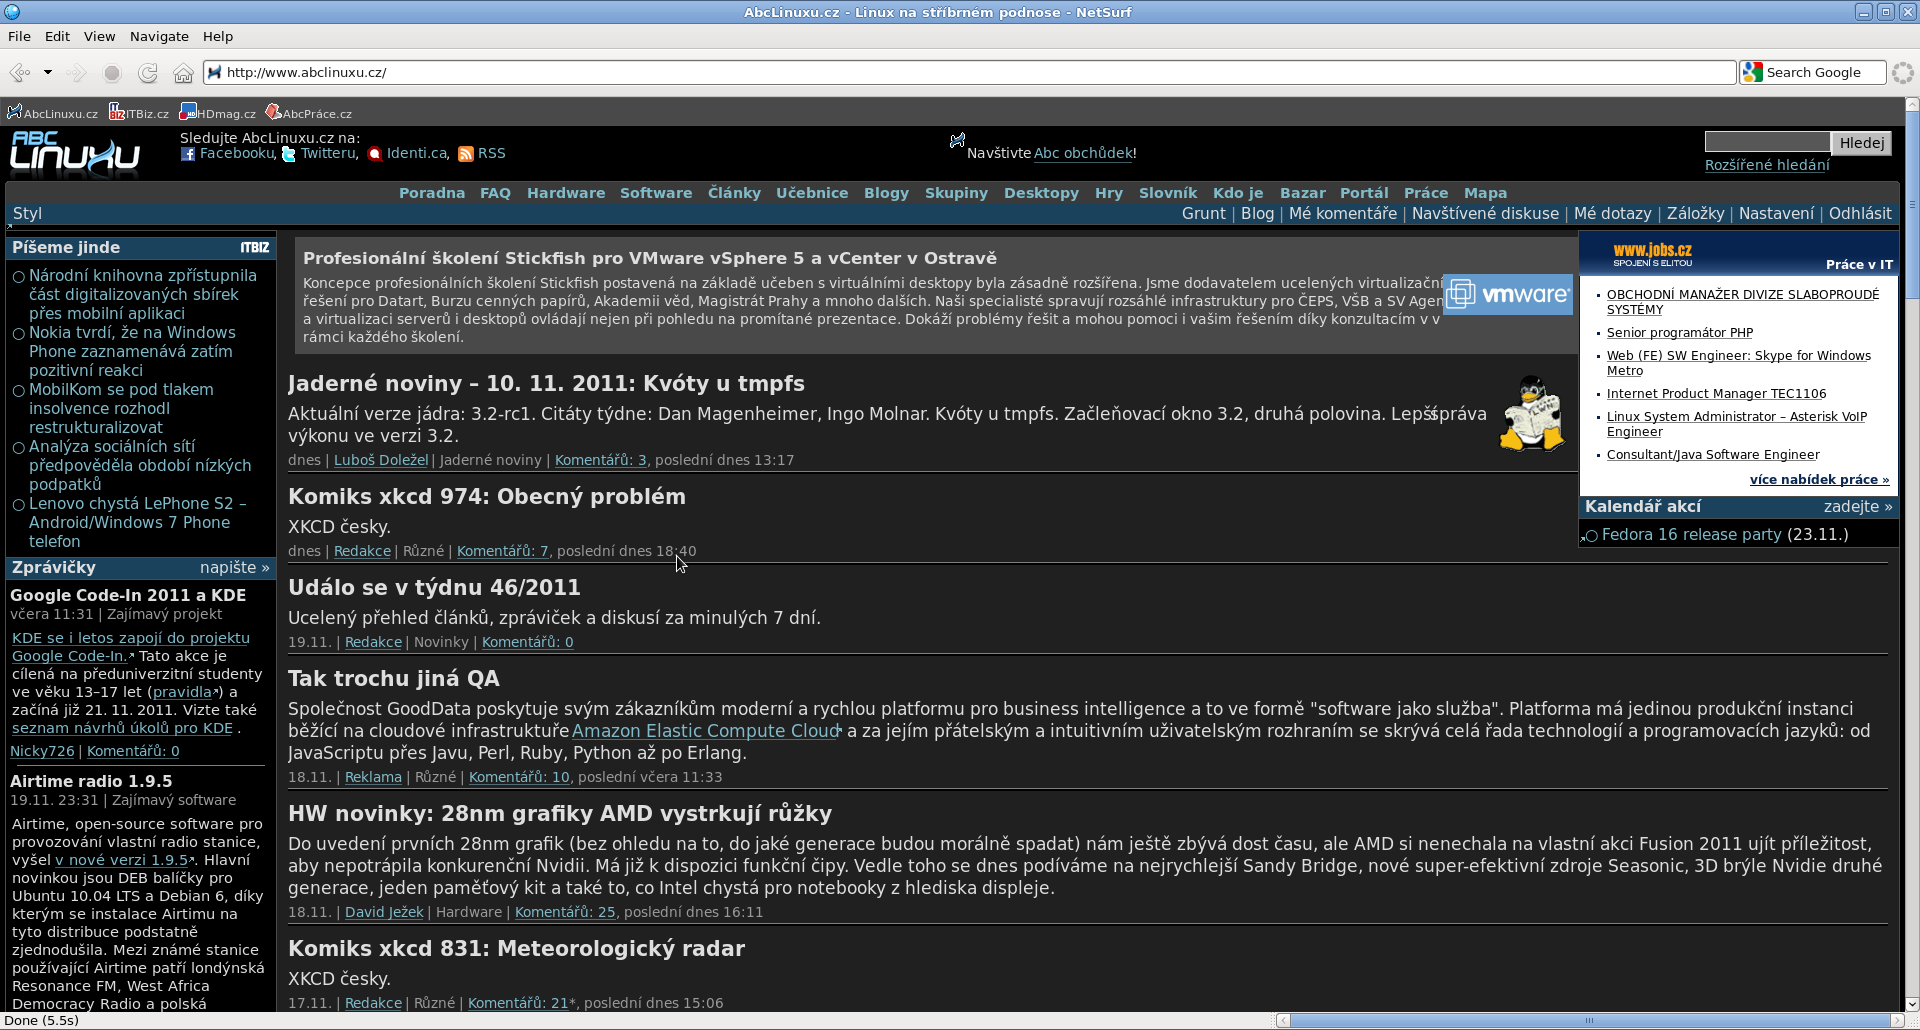Open the Slovník navigation tab
1920x1030 pixels.
click(x=1168, y=193)
